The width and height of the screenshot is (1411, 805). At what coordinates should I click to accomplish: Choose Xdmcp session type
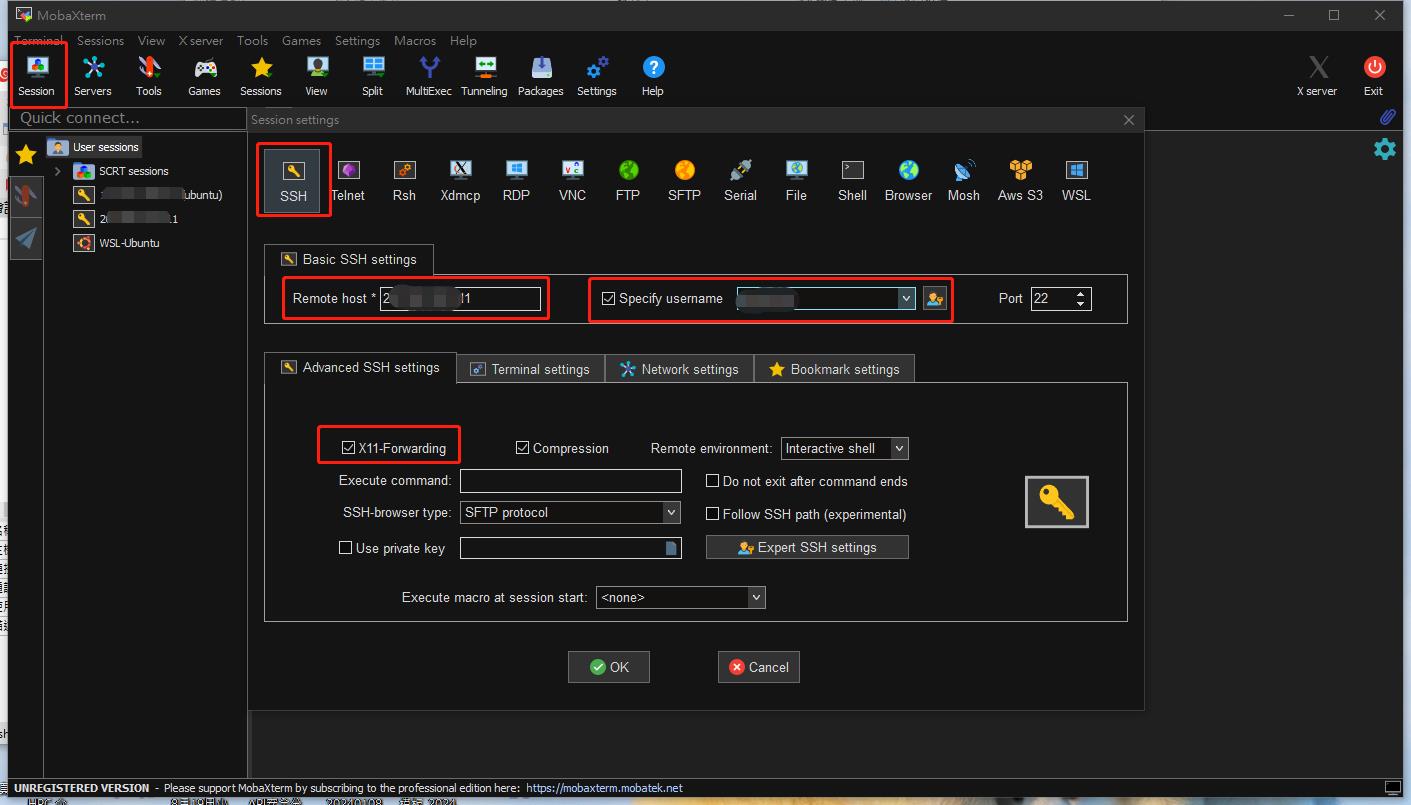(x=460, y=181)
